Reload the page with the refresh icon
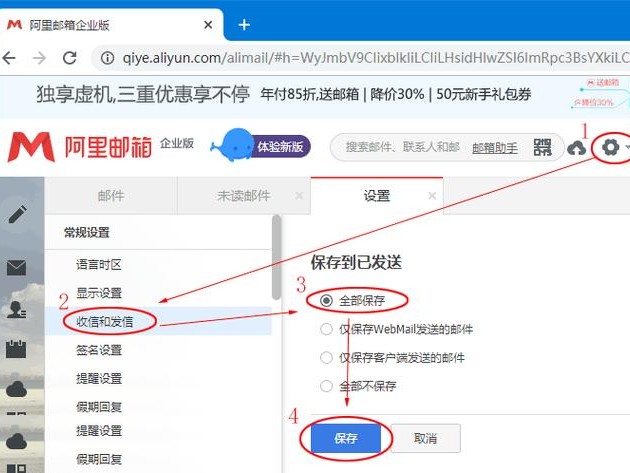This screenshot has width=630, height=473. 70,58
